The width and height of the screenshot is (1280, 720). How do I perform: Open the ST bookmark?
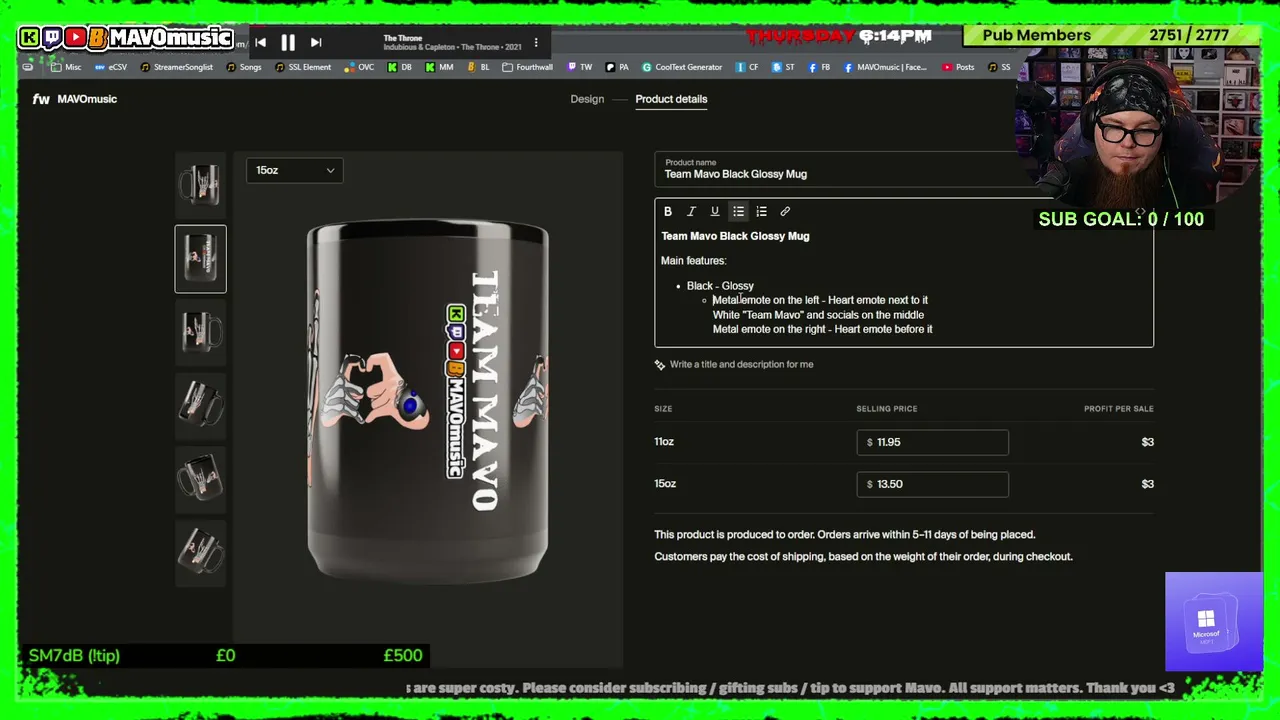coord(784,67)
